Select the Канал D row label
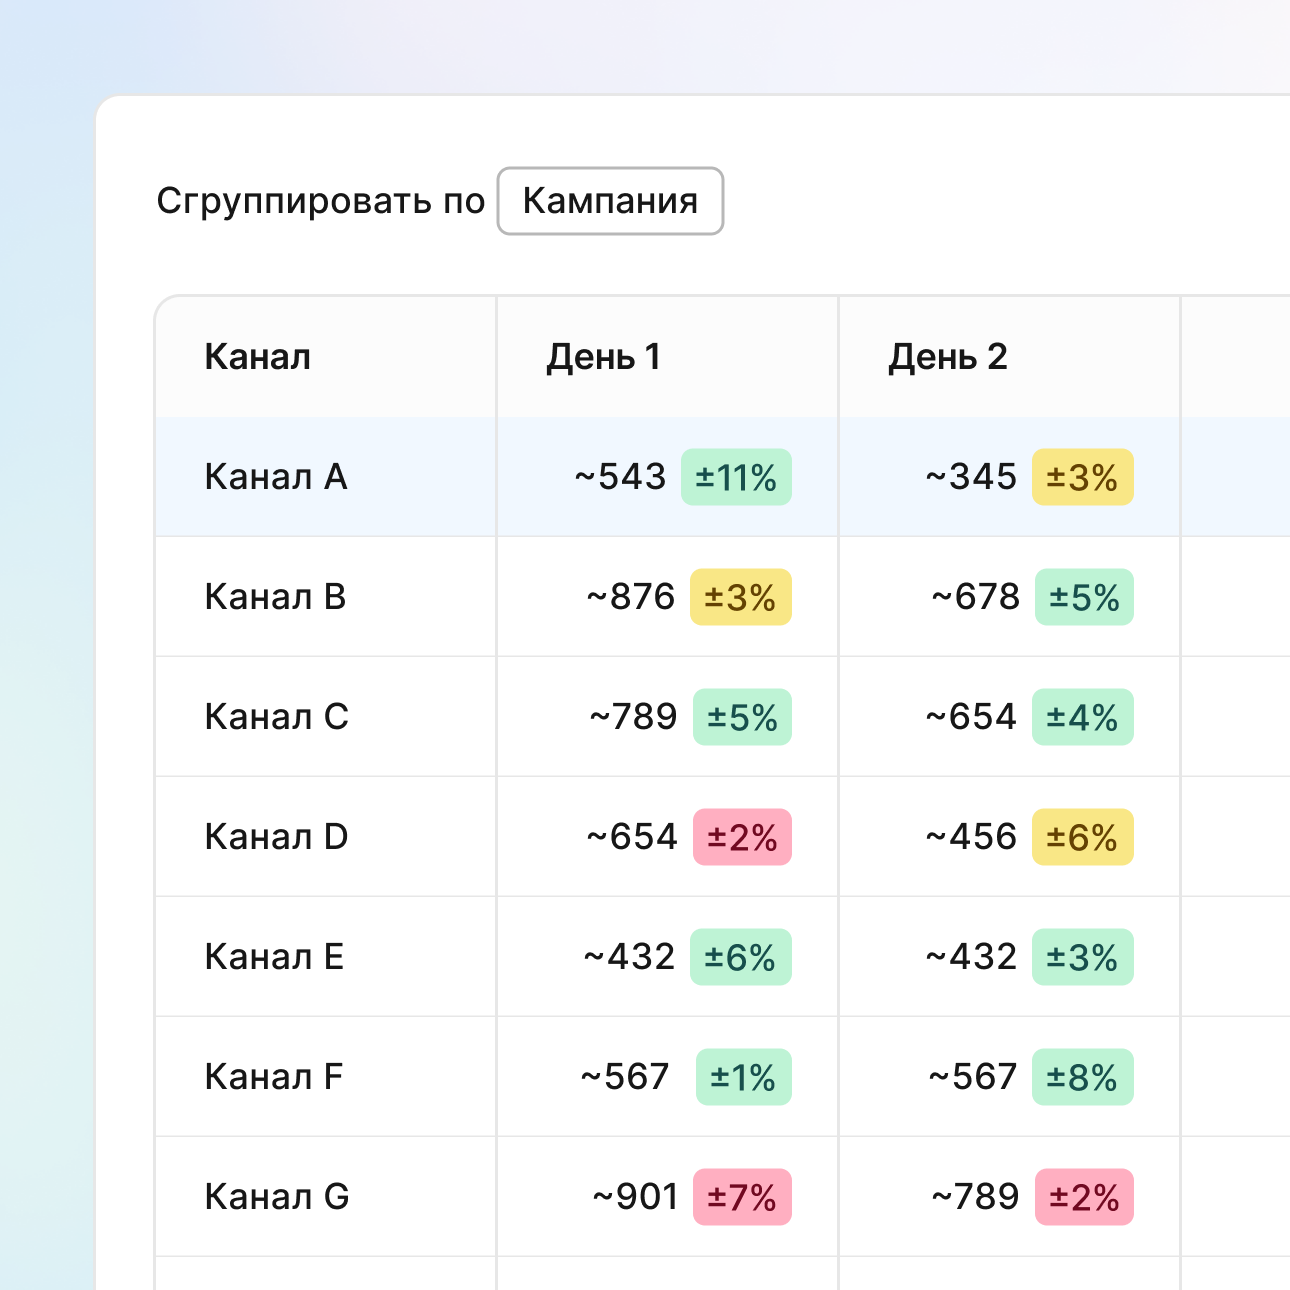This screenshot has height=1290, width=1290. (276, 837)
